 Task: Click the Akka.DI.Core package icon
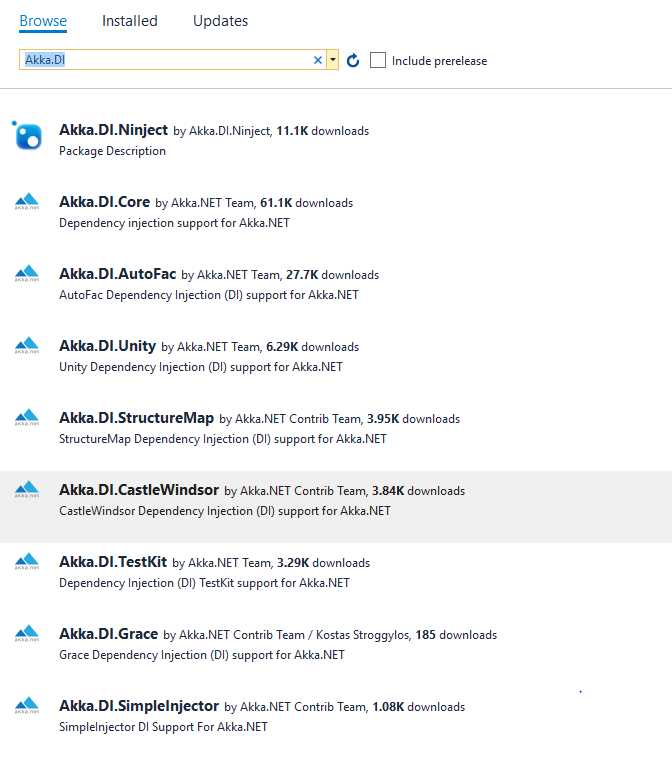click(27, 201)
